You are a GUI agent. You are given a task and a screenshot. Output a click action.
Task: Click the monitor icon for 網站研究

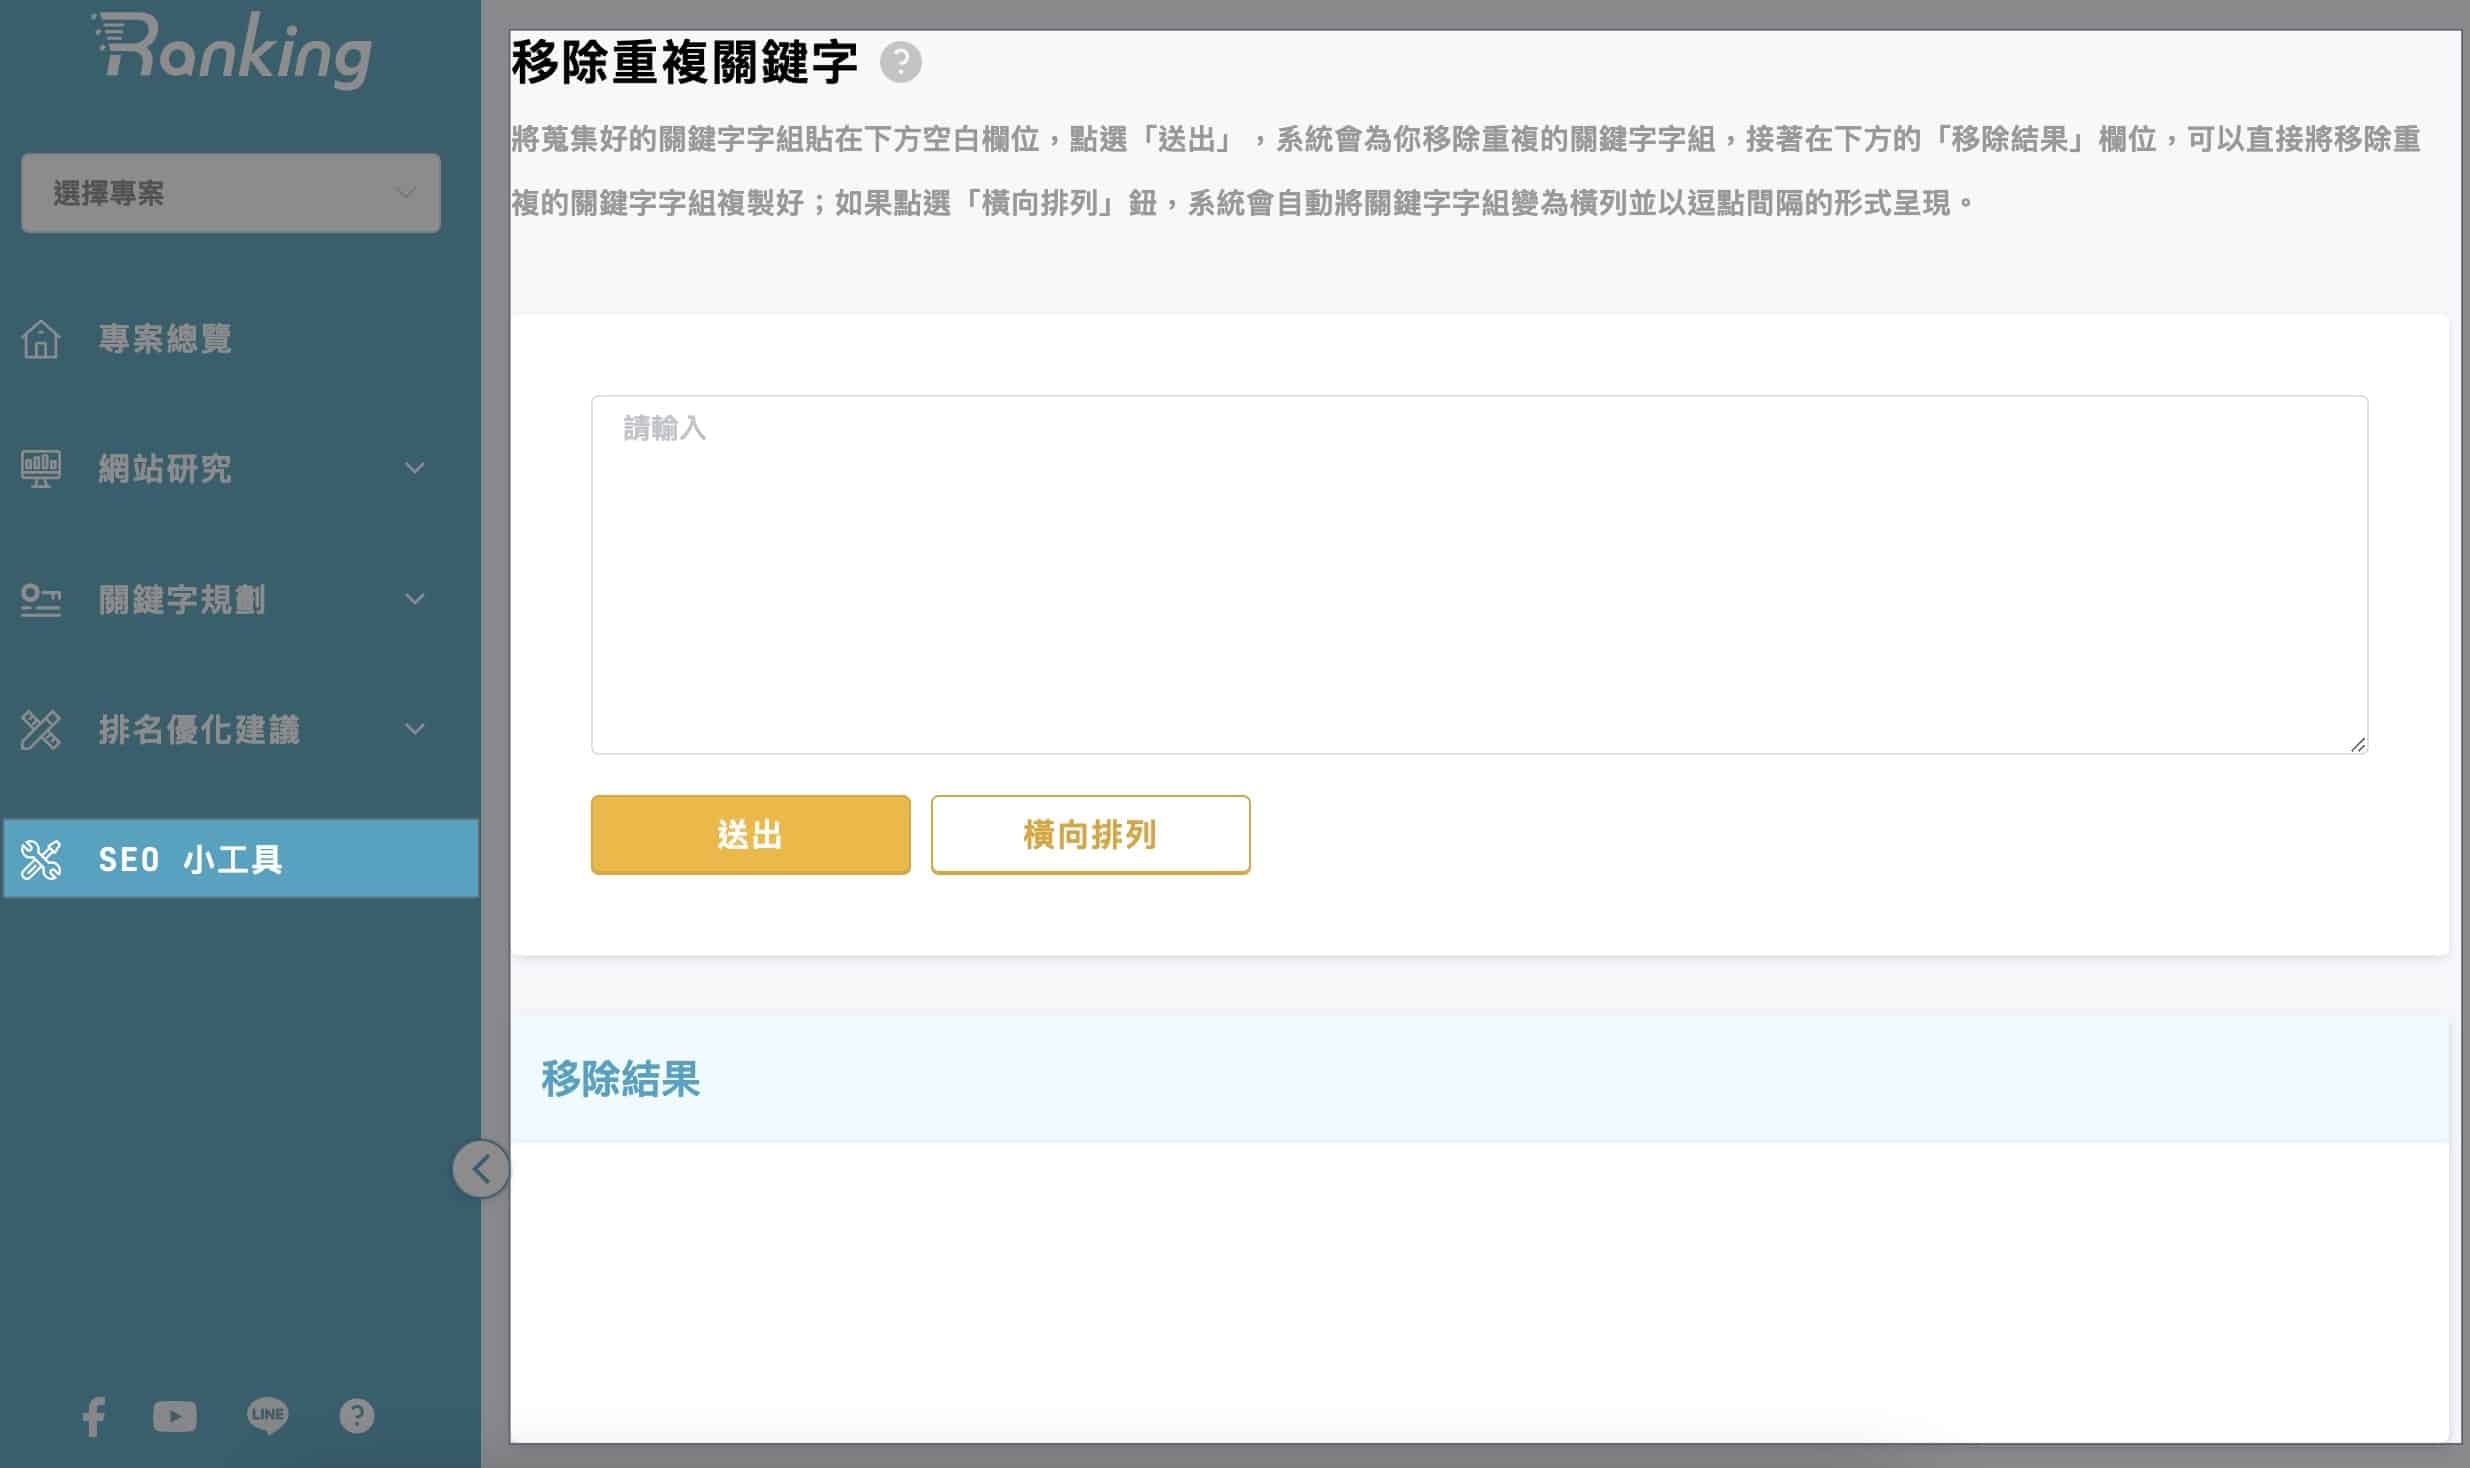[x=40, y=468]
